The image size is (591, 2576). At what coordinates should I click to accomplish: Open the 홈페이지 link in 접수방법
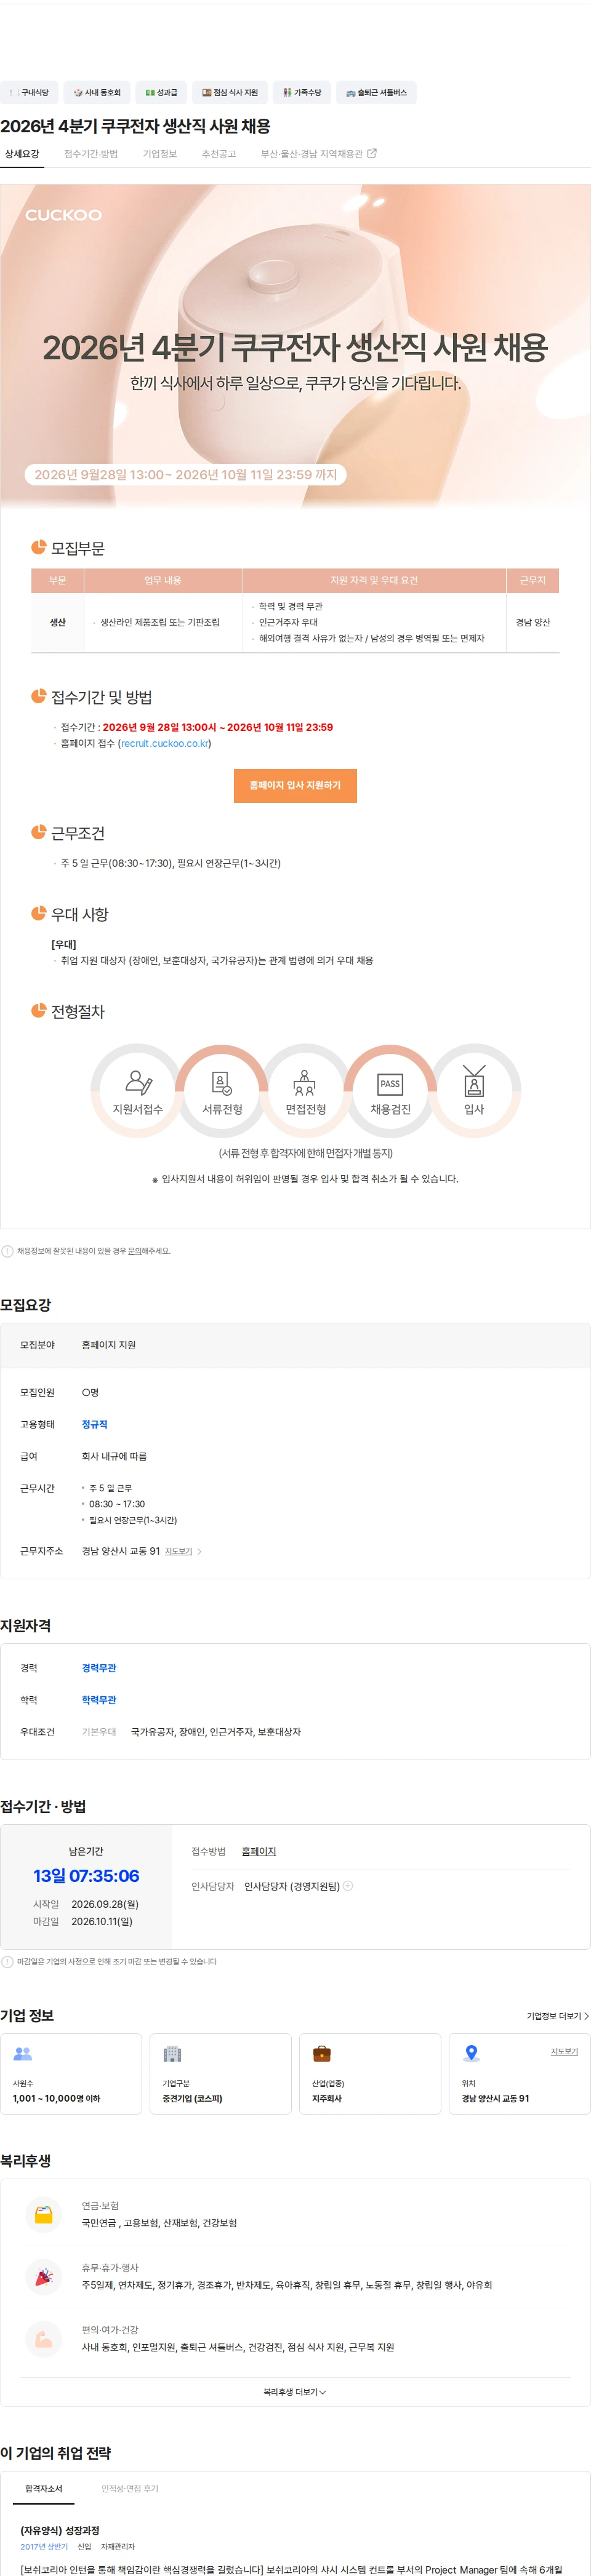pyautogui.click(x=259, y=1851)
